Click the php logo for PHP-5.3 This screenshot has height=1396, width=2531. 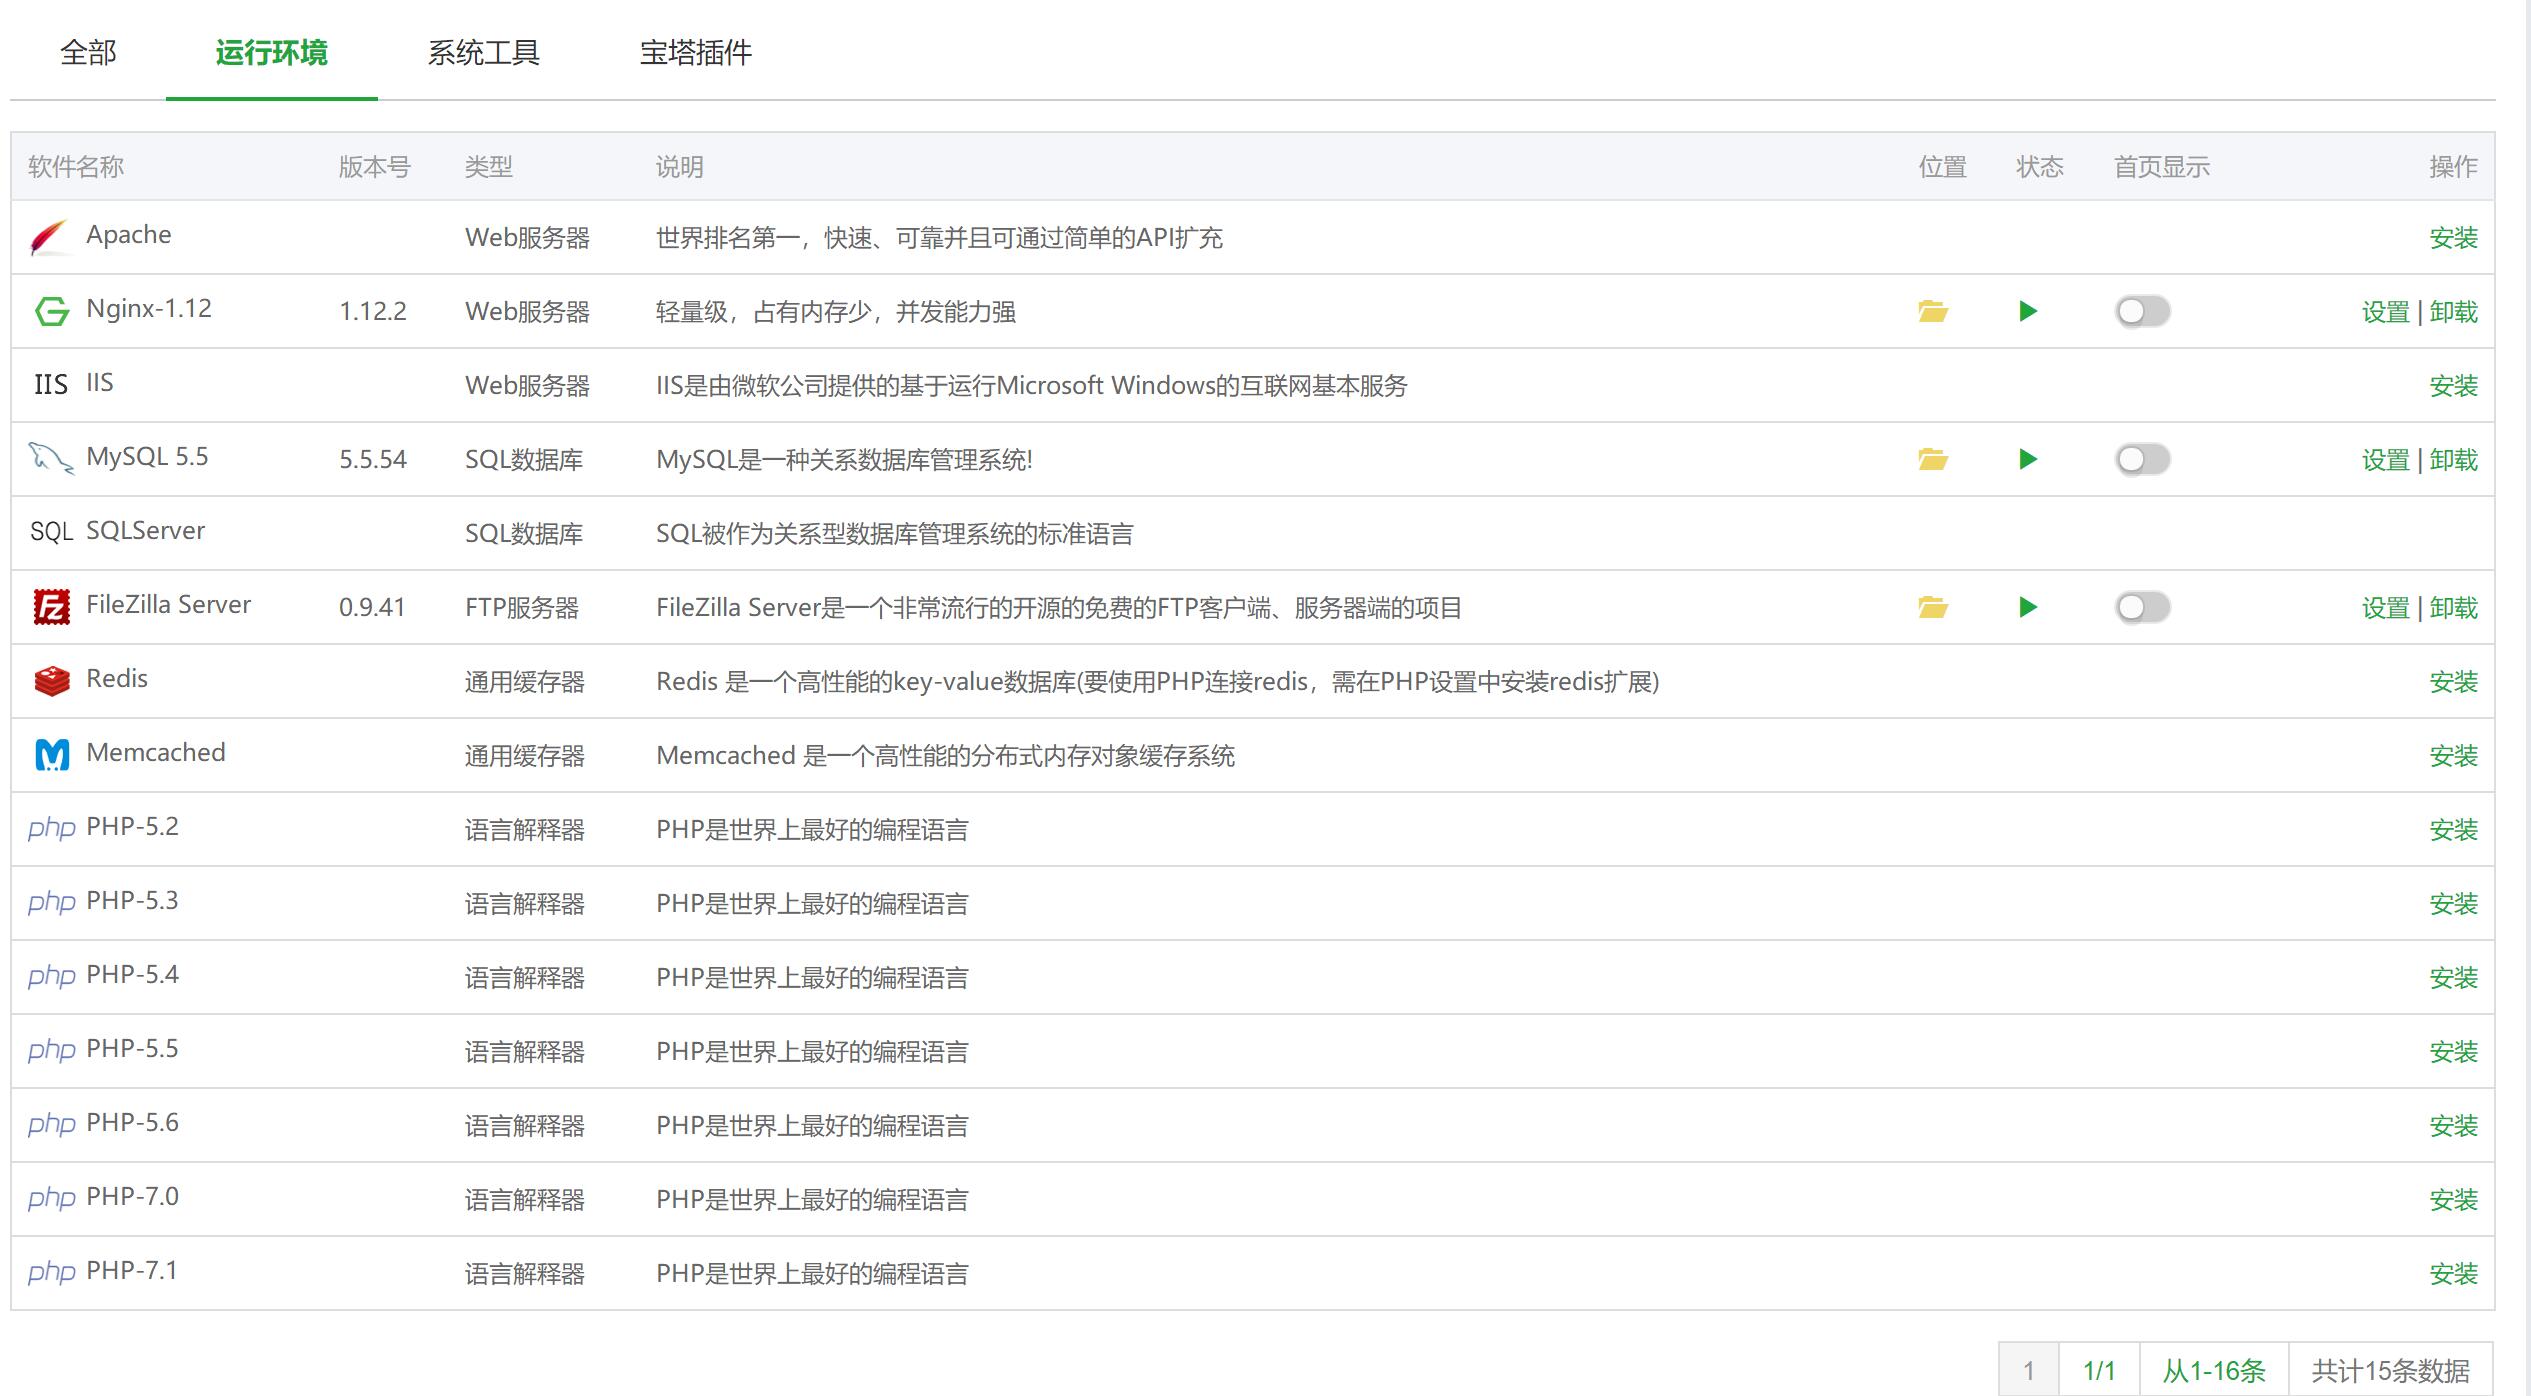coord(52,903)
